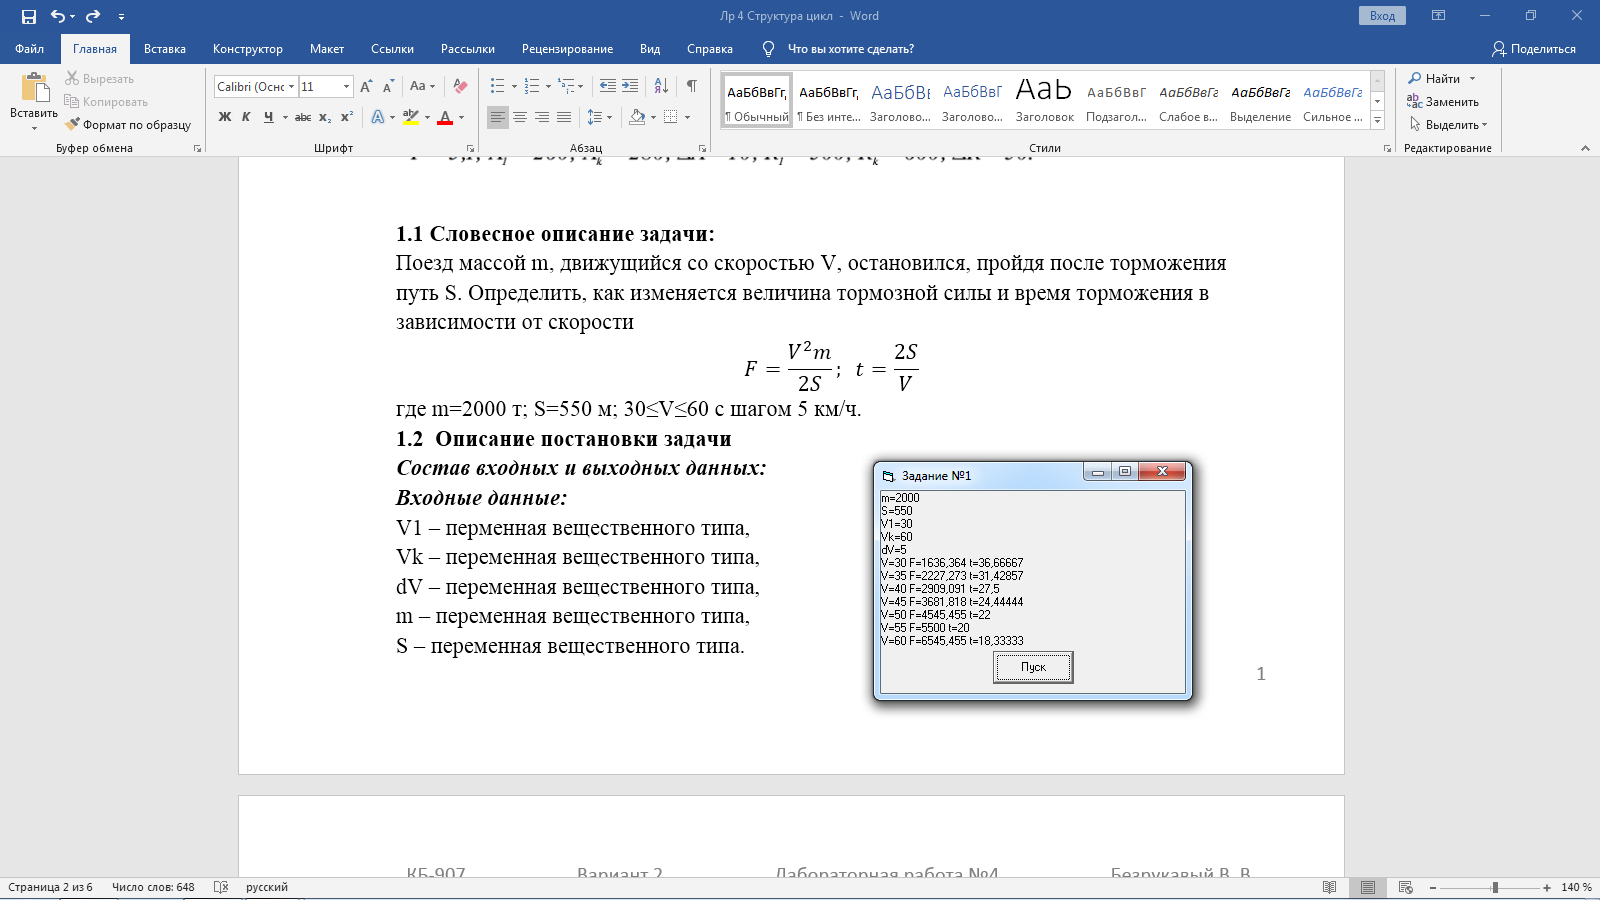The height and width of the screenshot is (900, 1600).
Task: Click 'Число слов: 648' in status bar
Action: pyautogui.click(x=153, y=887)
